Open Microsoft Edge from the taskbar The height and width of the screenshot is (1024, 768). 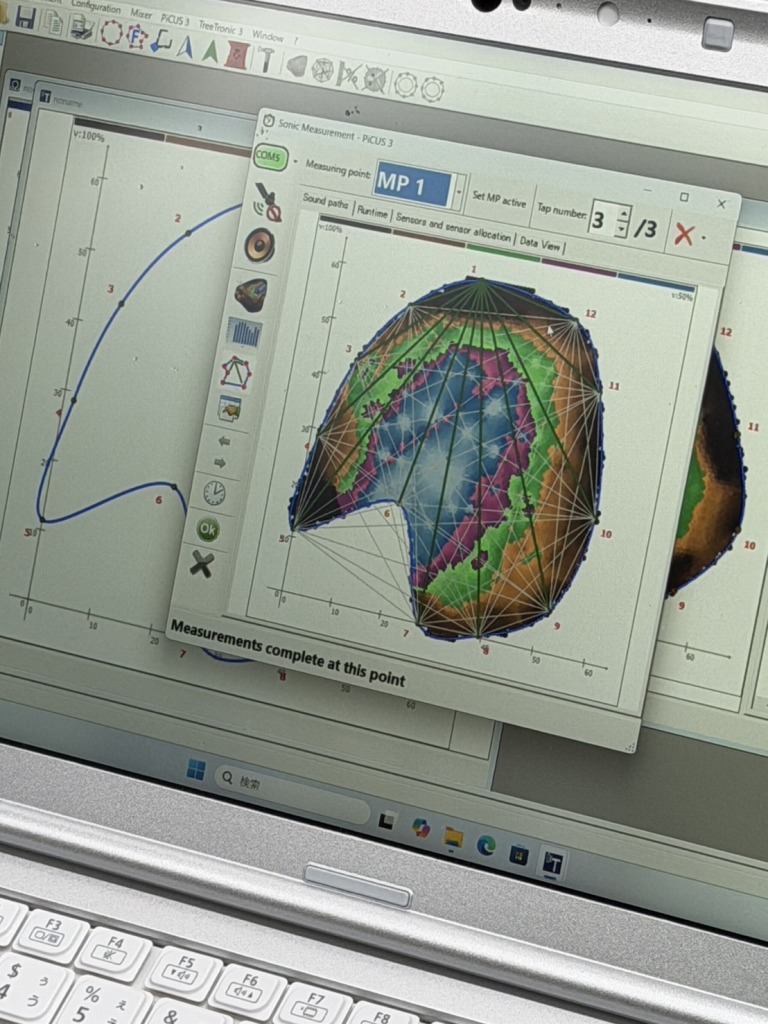point(486,846)
